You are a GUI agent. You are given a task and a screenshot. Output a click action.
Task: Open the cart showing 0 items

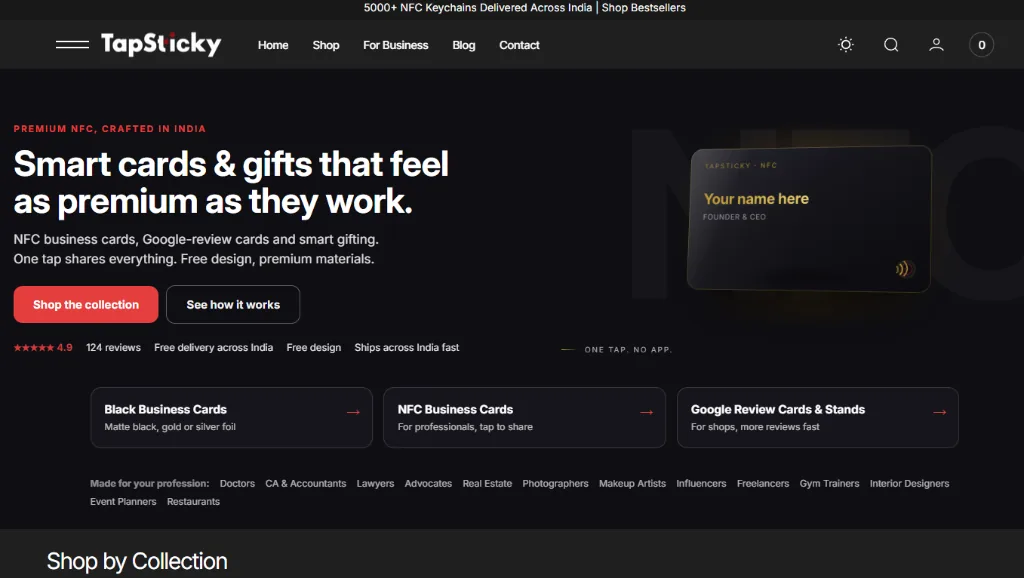(x=981, y=44)
